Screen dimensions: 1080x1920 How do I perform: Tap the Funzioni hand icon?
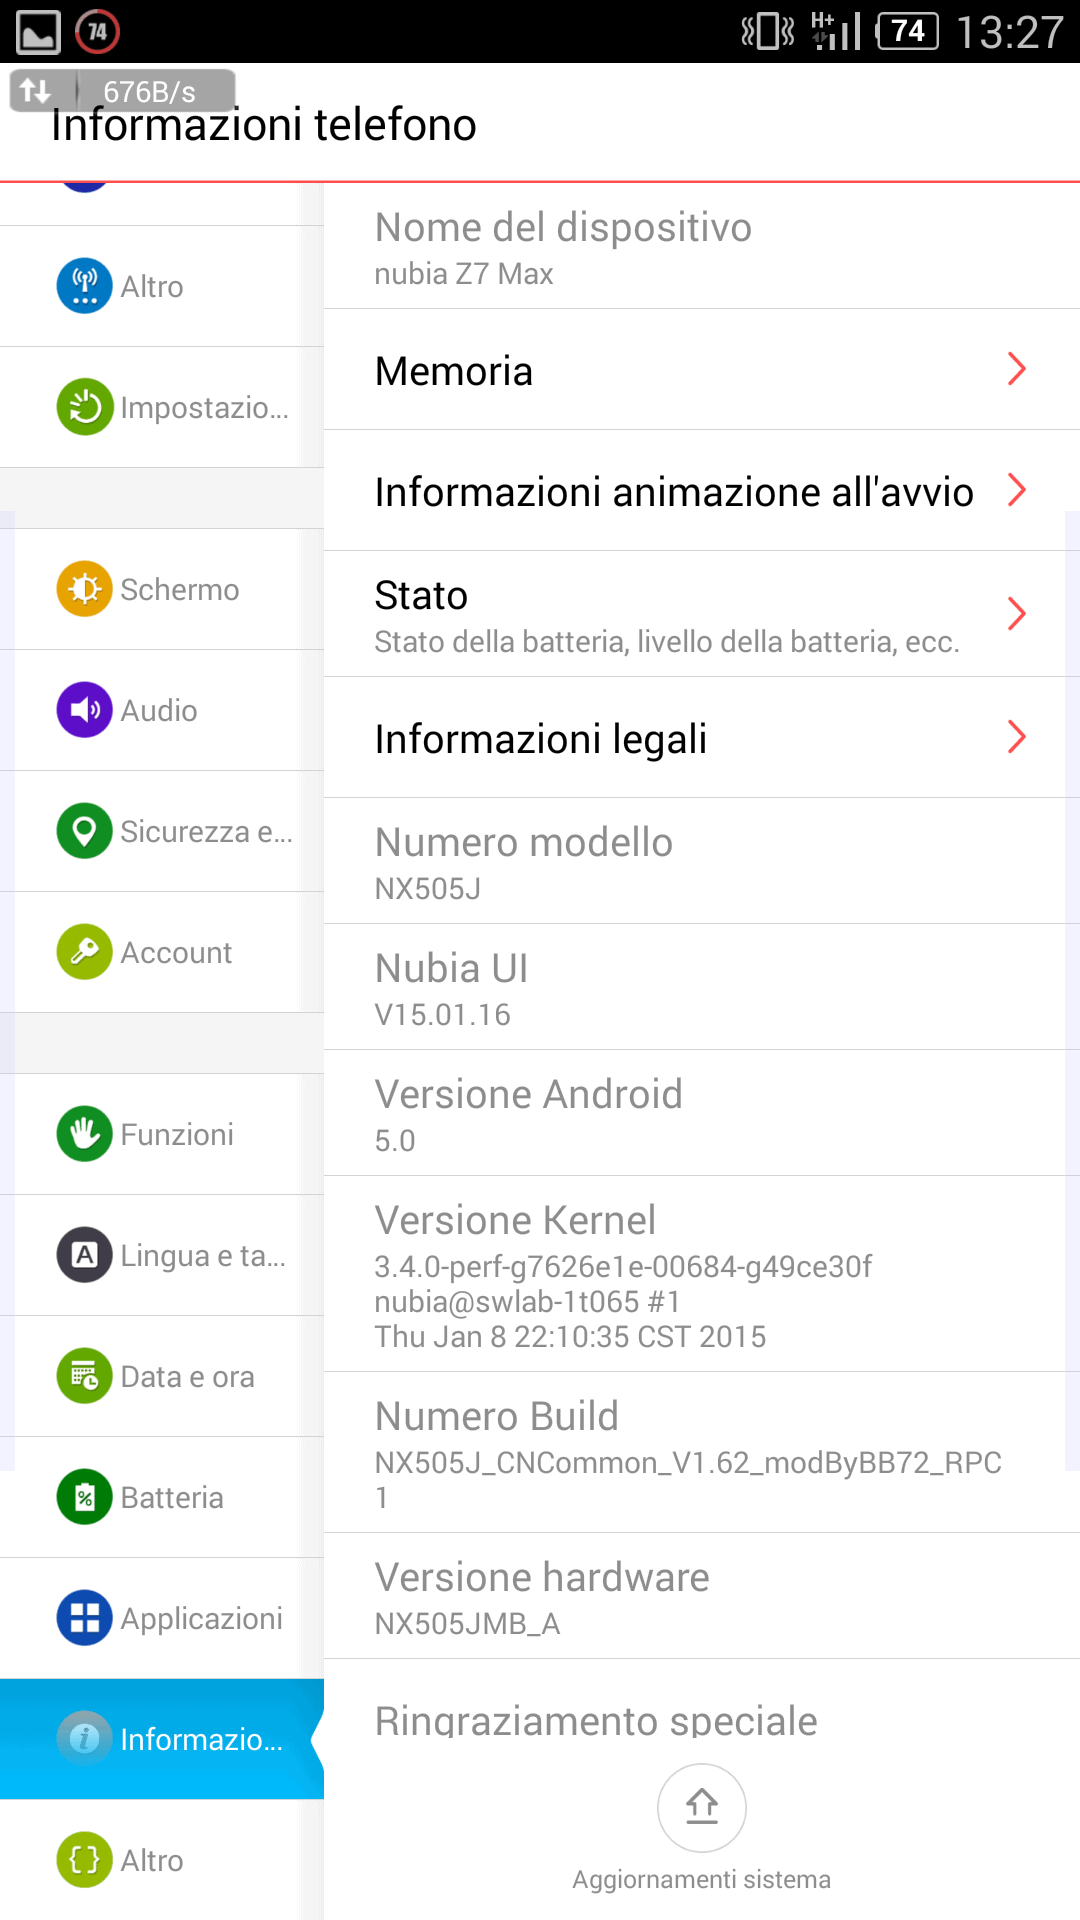click(85, 1134)
